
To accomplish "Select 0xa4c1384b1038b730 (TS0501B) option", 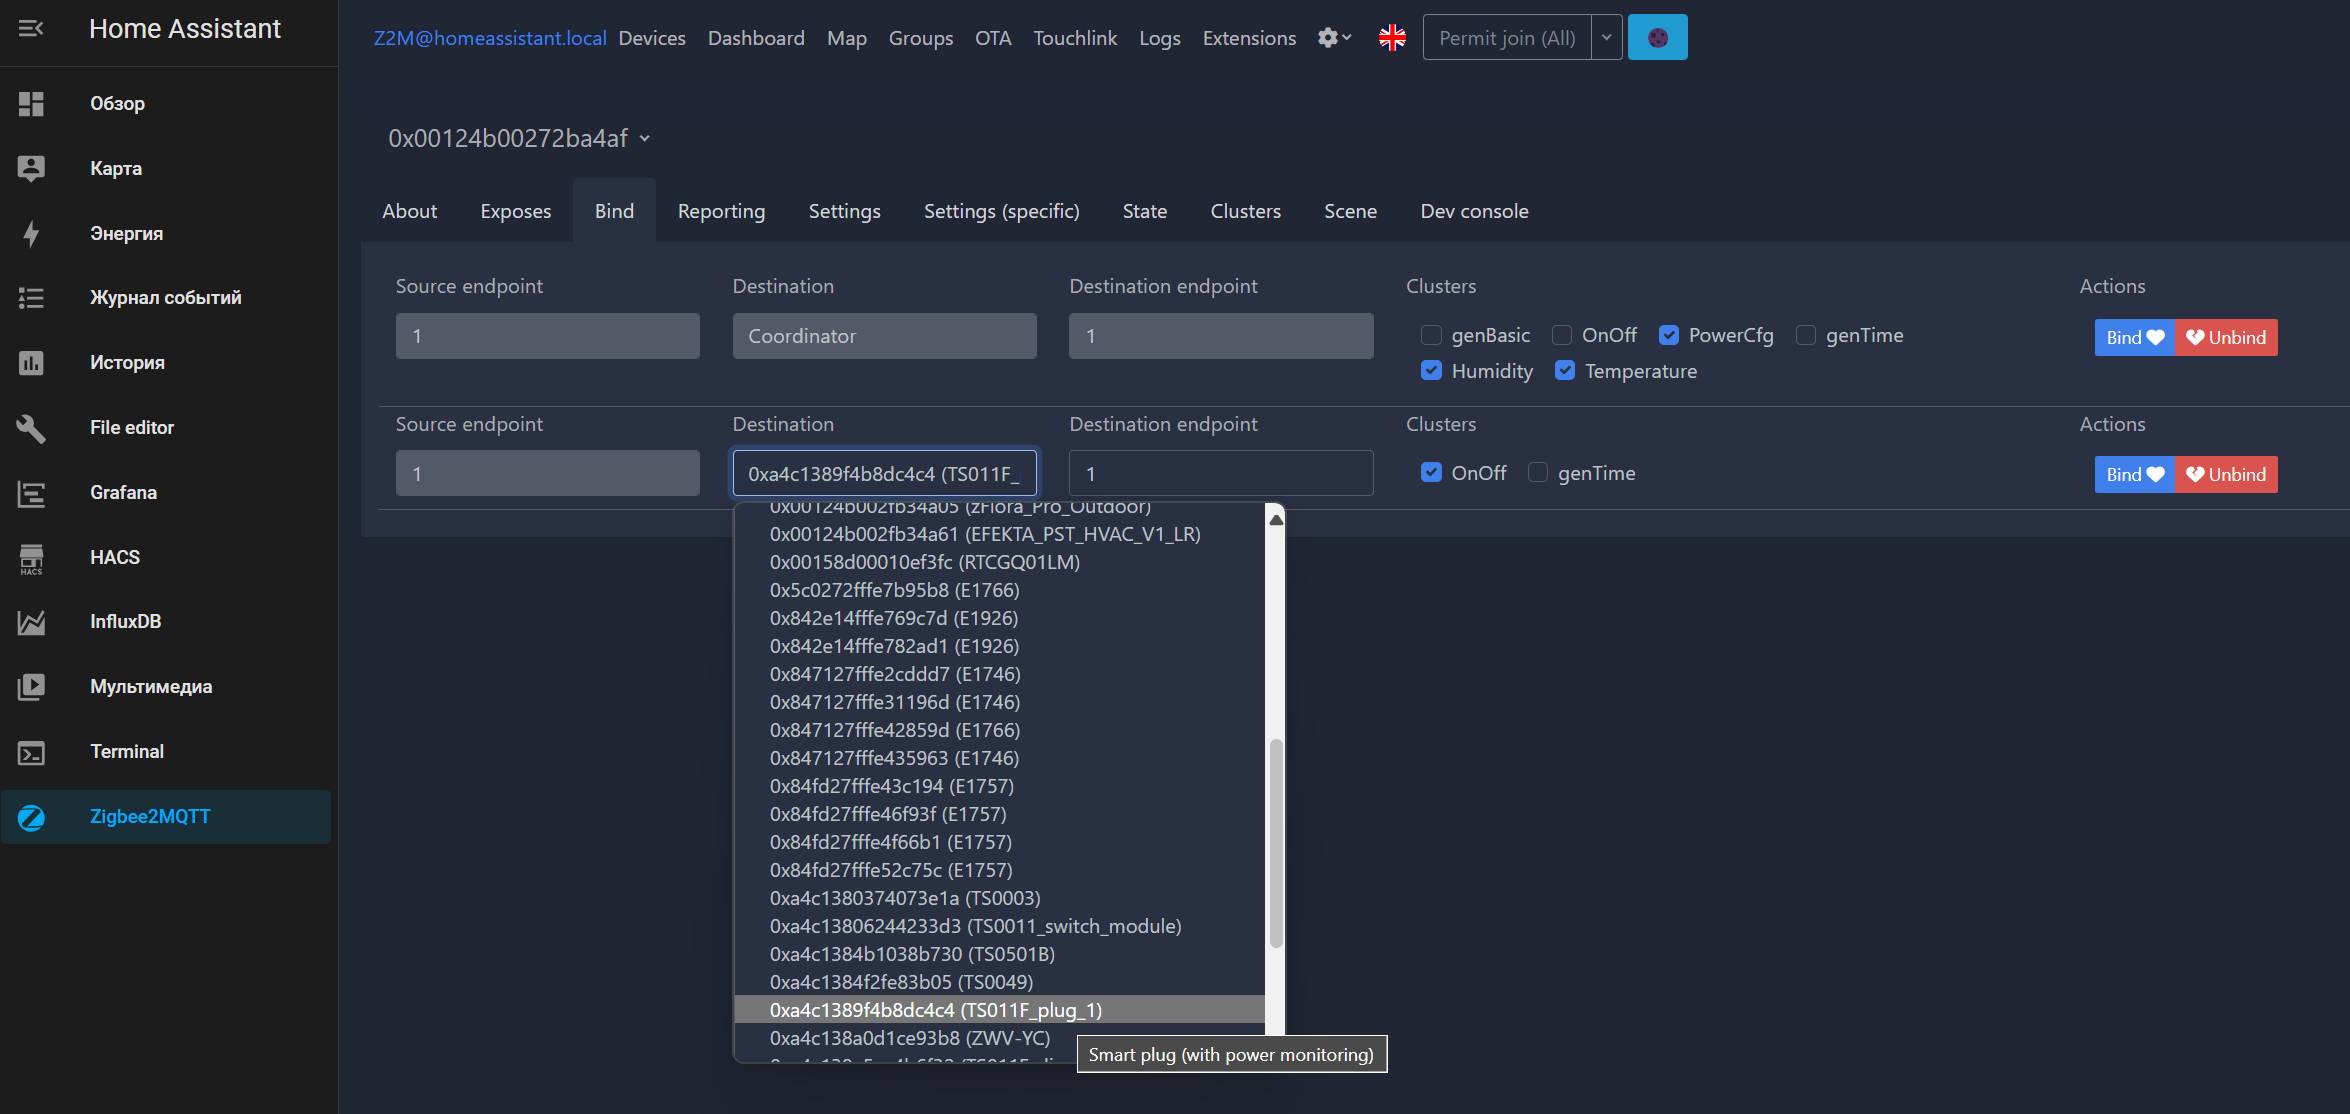I will pos(1000,954).
